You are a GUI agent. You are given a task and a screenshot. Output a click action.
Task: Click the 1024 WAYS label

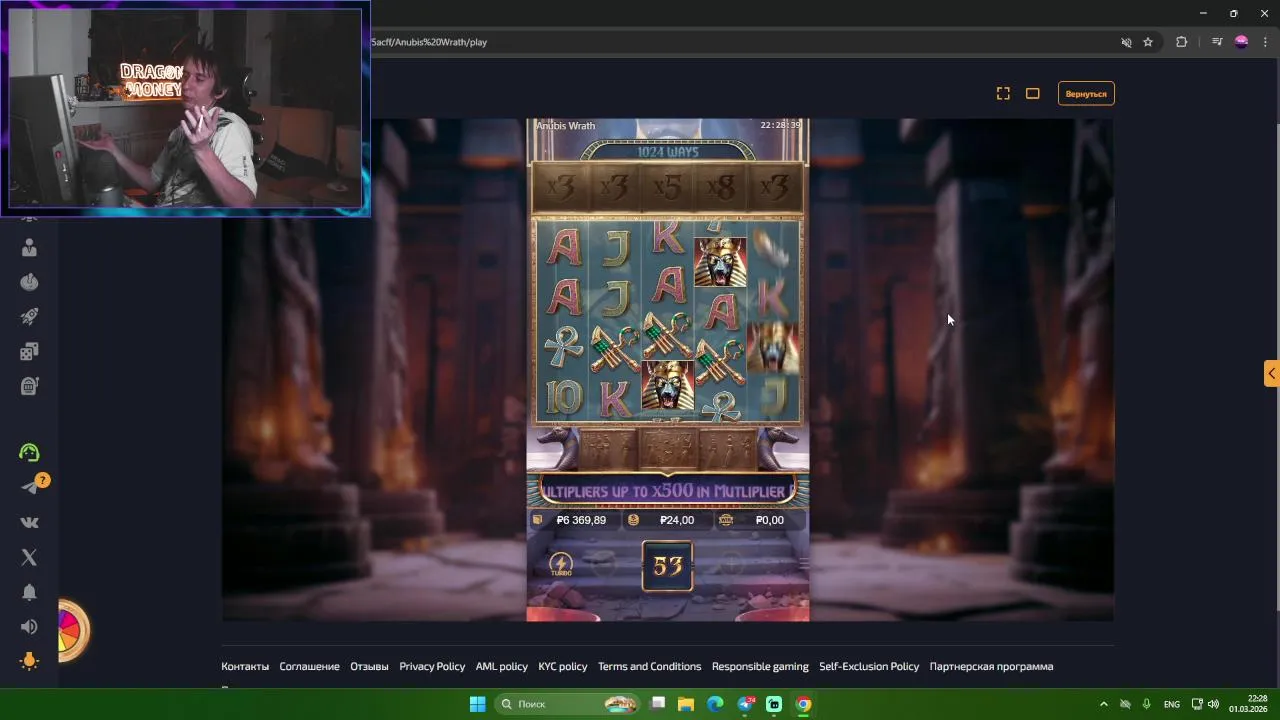668,152
